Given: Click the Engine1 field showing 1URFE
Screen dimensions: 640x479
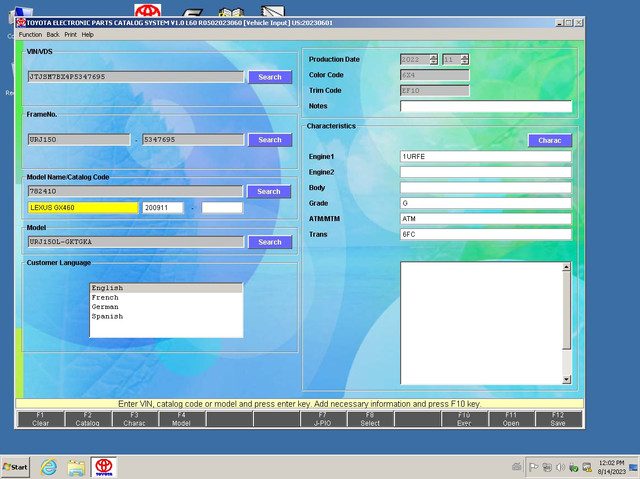Looking at the screenshot, I should click(x=486, y=157).
